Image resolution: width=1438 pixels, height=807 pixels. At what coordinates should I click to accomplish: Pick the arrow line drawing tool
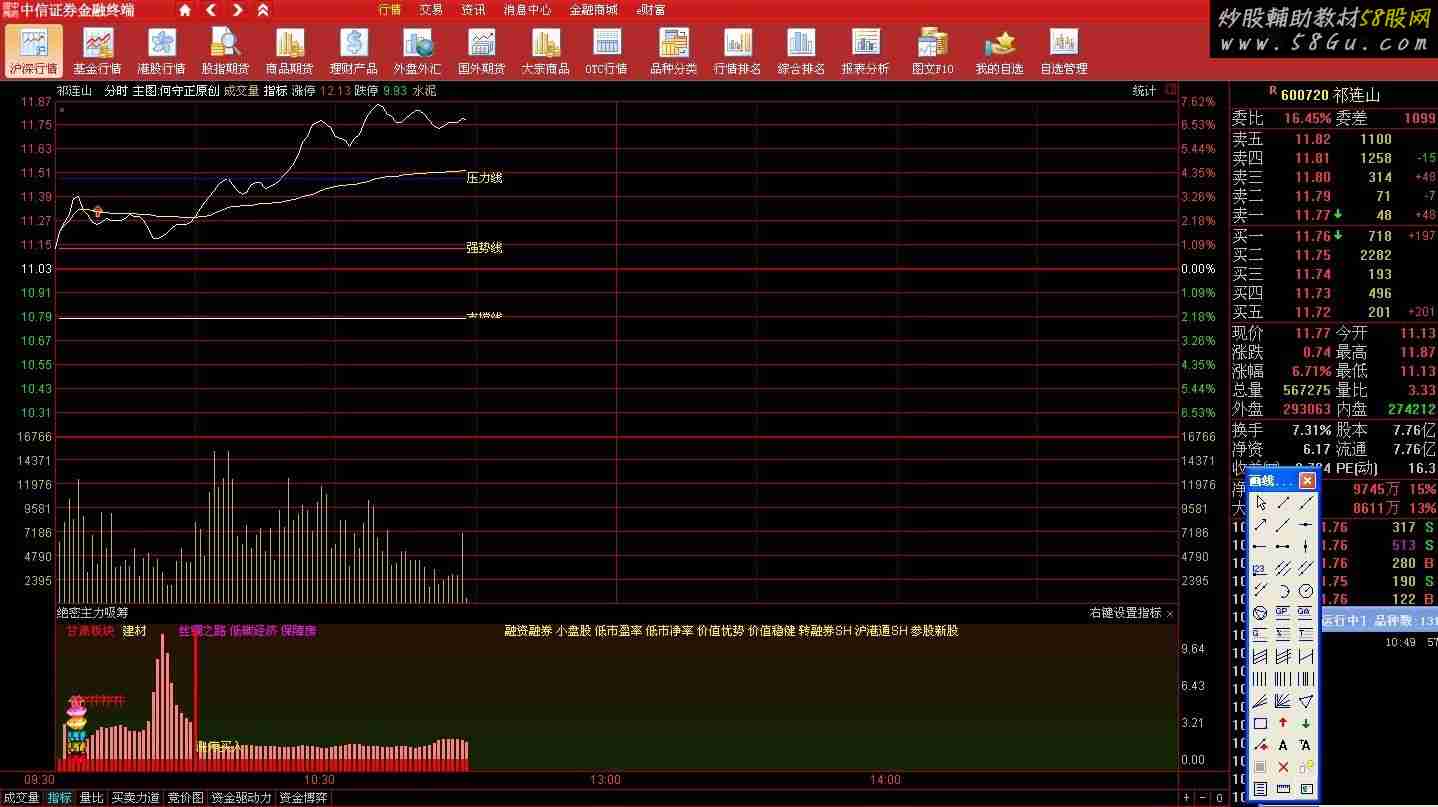(1261, 523)
